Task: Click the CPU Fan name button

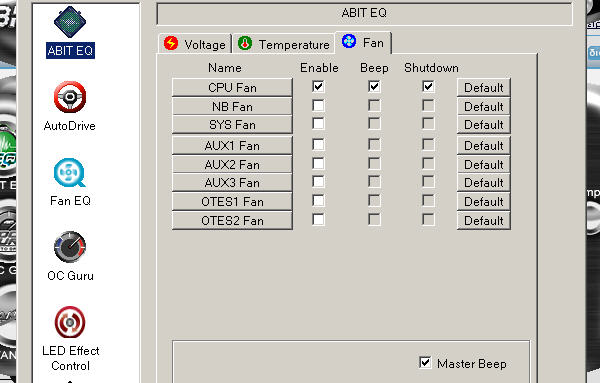Action: (232, 87)
